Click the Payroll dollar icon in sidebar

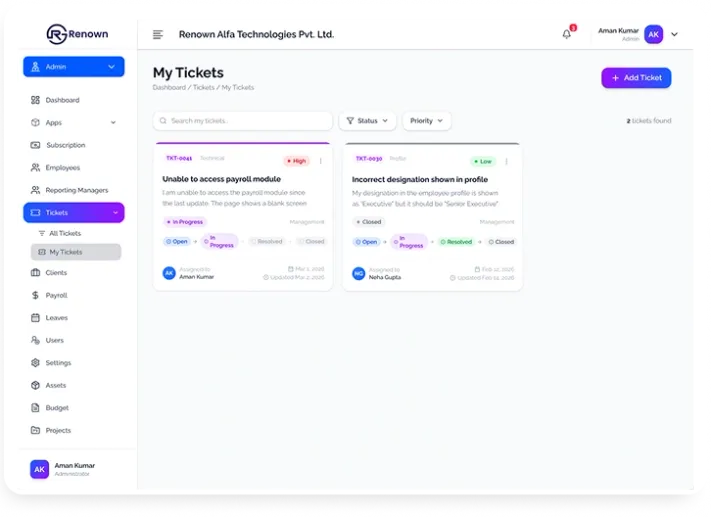click(x=36, y=295)
